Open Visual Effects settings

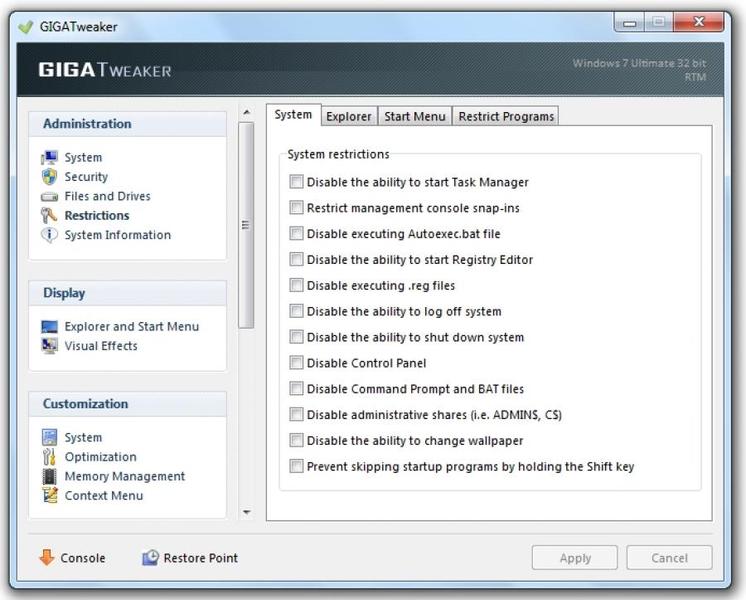pyautogui.click(x=101, y=346)
